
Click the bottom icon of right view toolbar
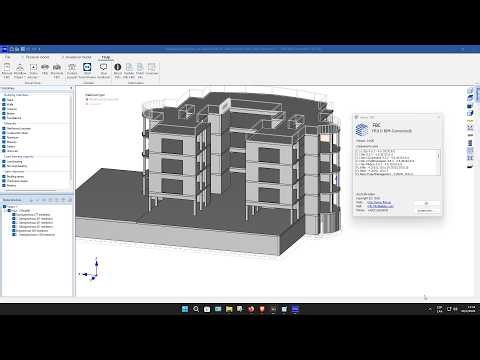pyautogui.click(x=470, y=166)
